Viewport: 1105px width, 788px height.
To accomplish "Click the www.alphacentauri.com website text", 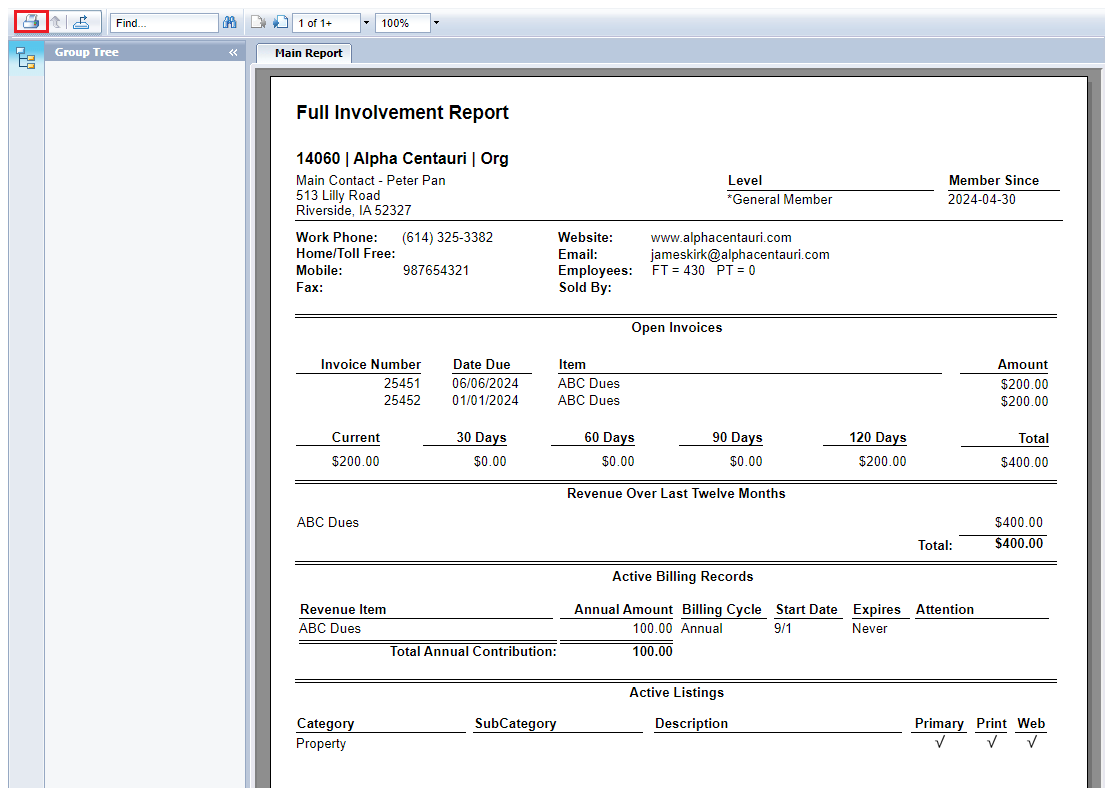I will point(721,237).
